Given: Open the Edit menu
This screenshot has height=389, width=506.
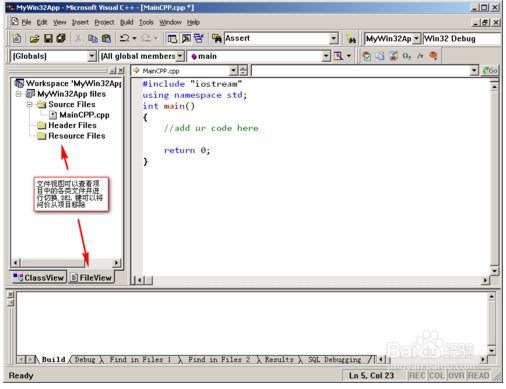Looking at the screenshot, I should [42, 22].
